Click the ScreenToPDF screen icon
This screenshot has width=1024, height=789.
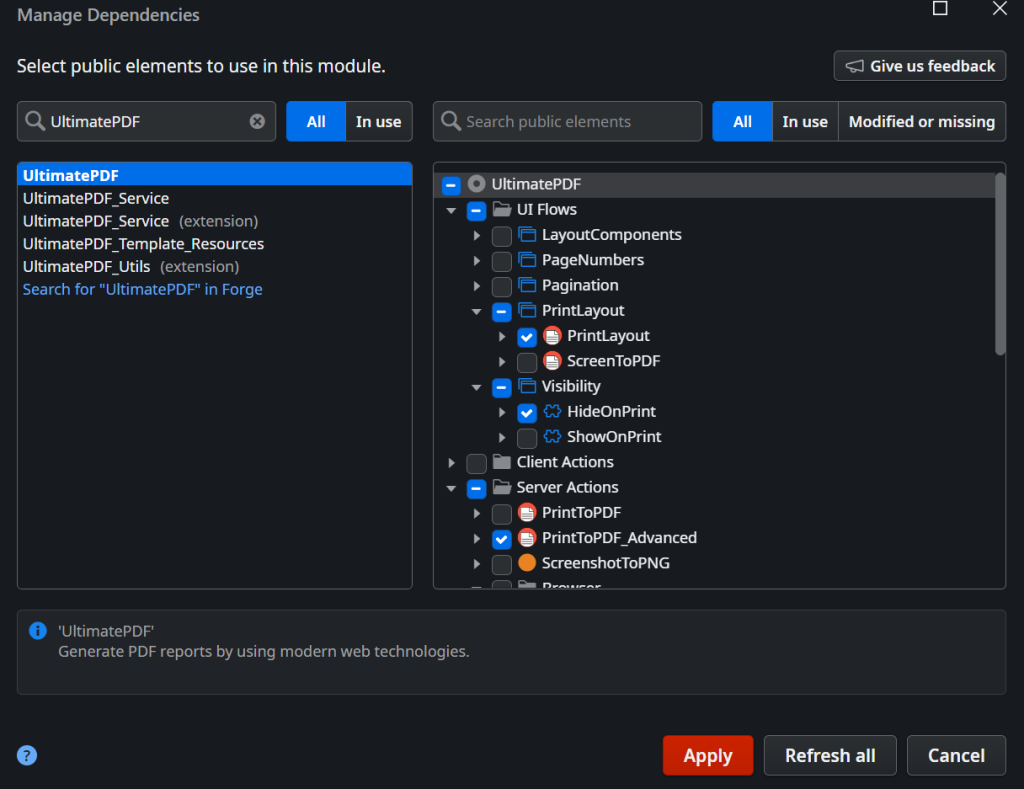click(552, 361)
